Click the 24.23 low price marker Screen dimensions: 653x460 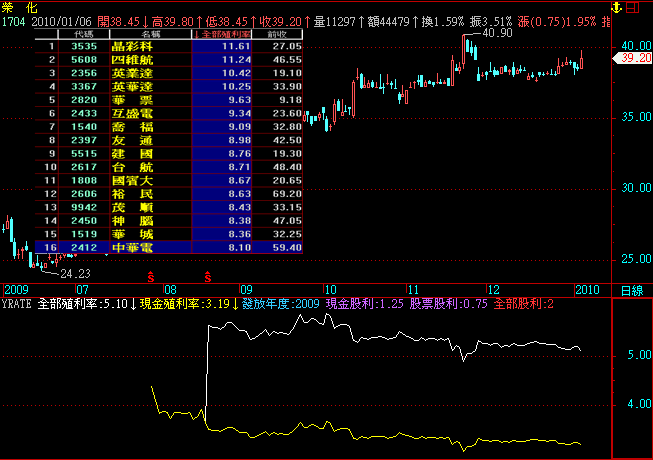[x=76, y=272]
